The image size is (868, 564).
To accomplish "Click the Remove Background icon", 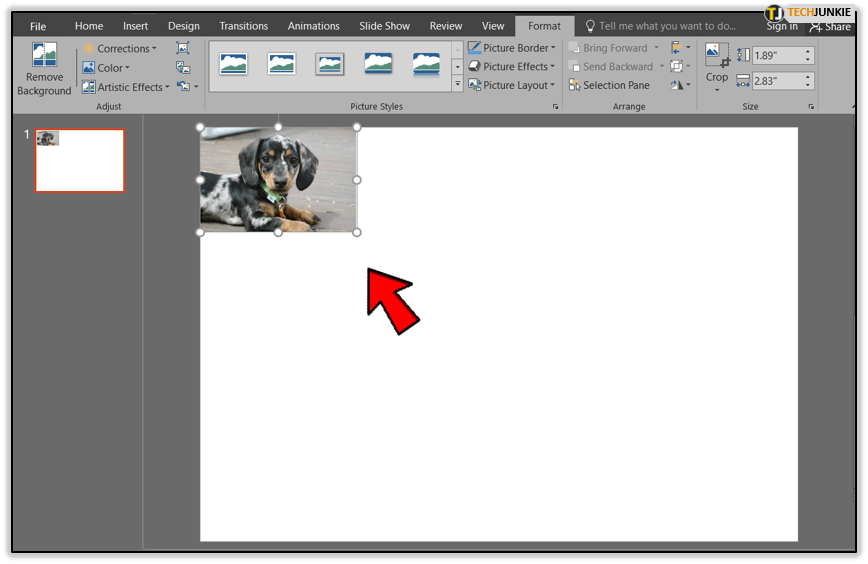I will coord(44,55).
